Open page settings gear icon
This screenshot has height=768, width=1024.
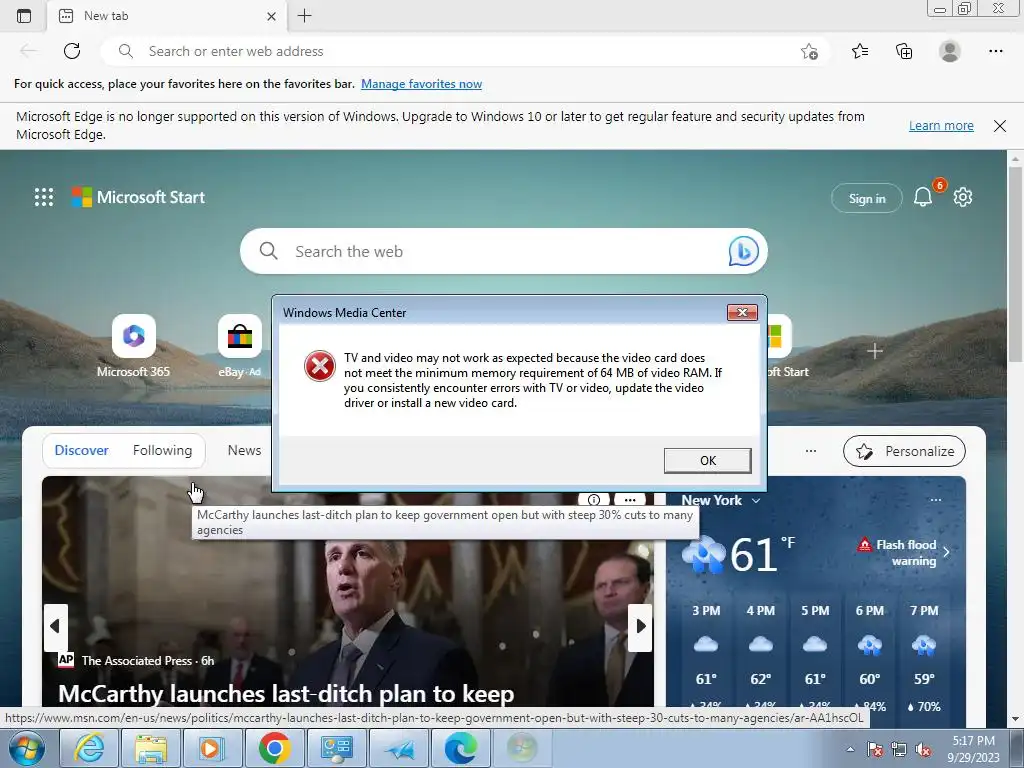[x=963, y=197]
